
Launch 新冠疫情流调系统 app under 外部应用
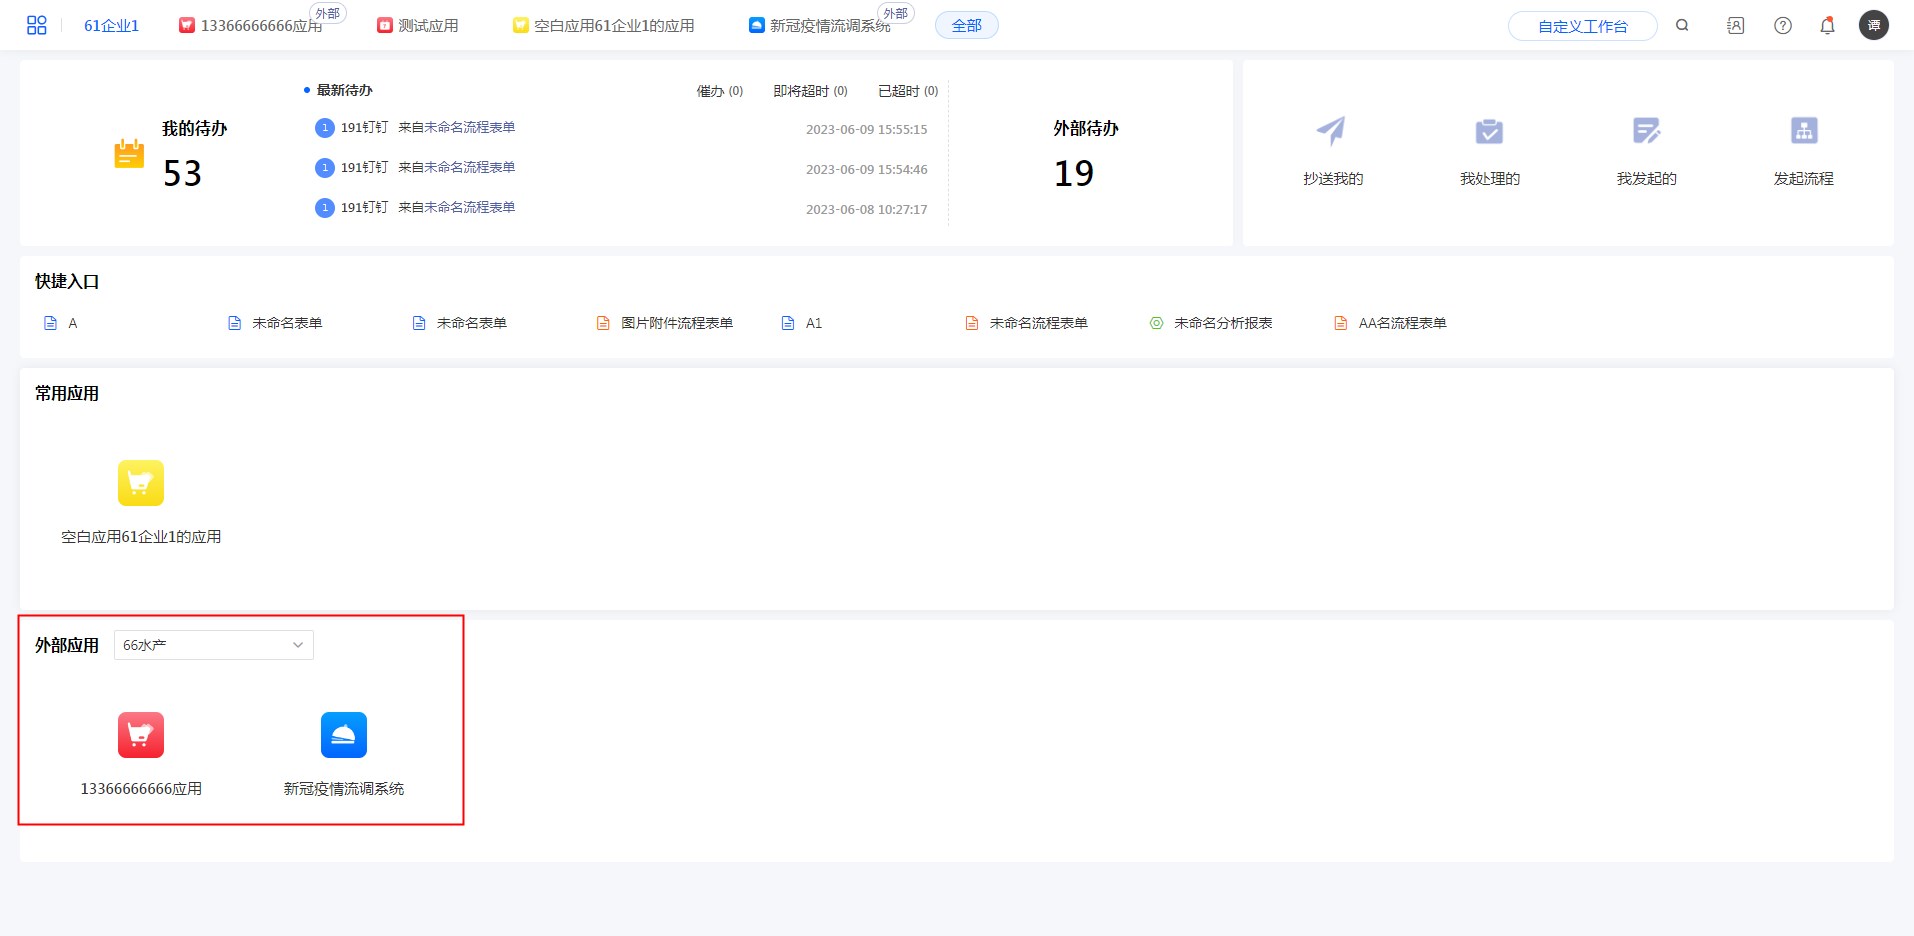pos(343,735)
